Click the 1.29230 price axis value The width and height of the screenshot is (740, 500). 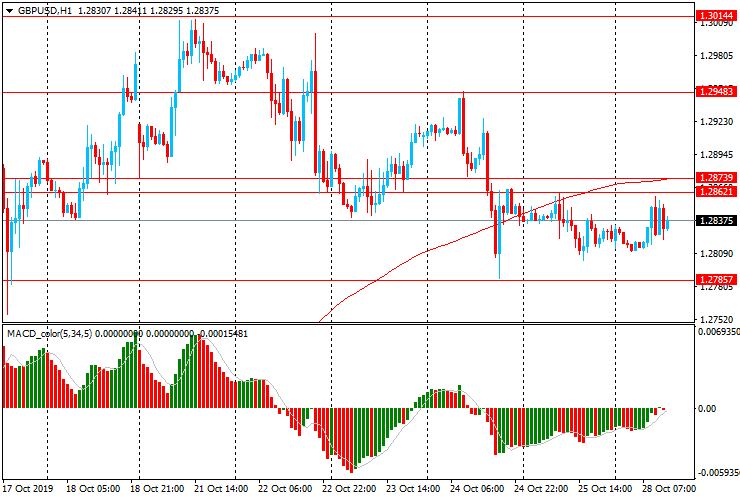pyautogui.click(x=716, y=122)
